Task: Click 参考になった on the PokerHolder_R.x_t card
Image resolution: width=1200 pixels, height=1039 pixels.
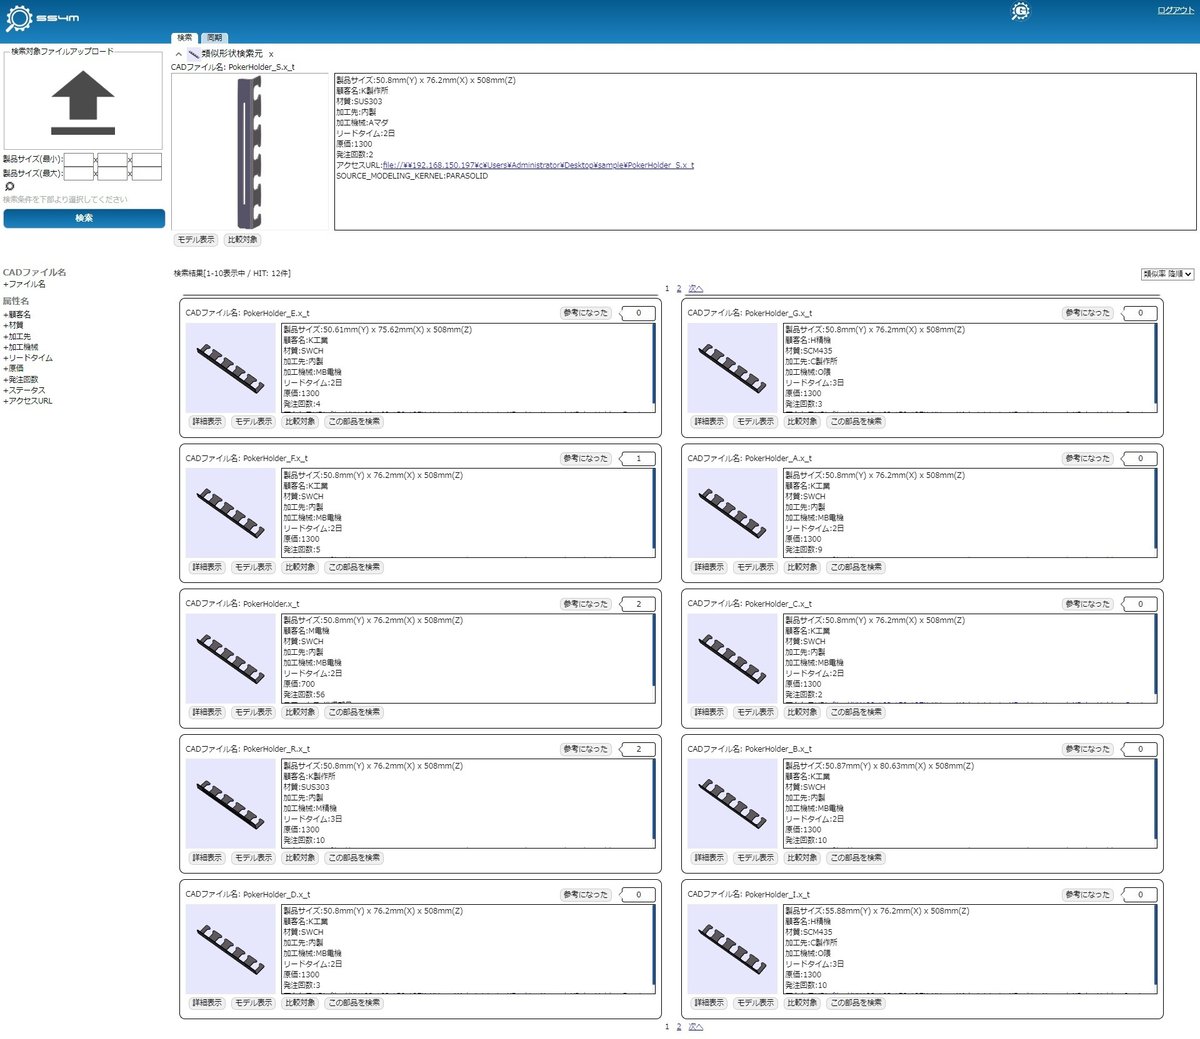Action: tap(584, 748)
